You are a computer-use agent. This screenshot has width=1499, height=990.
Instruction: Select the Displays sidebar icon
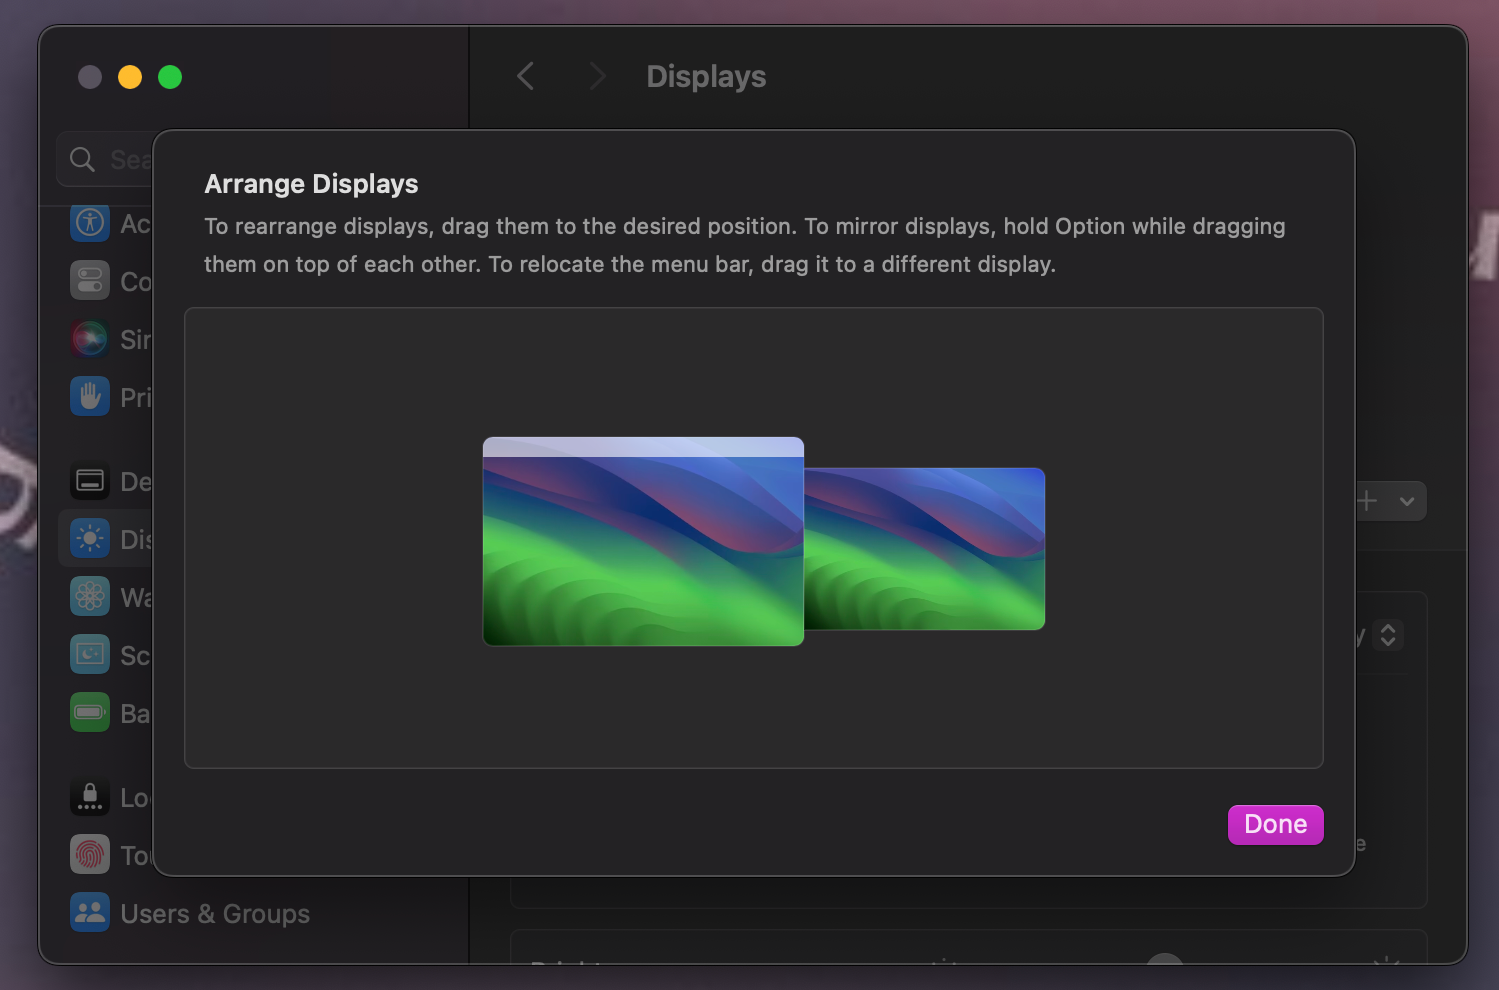89,538
